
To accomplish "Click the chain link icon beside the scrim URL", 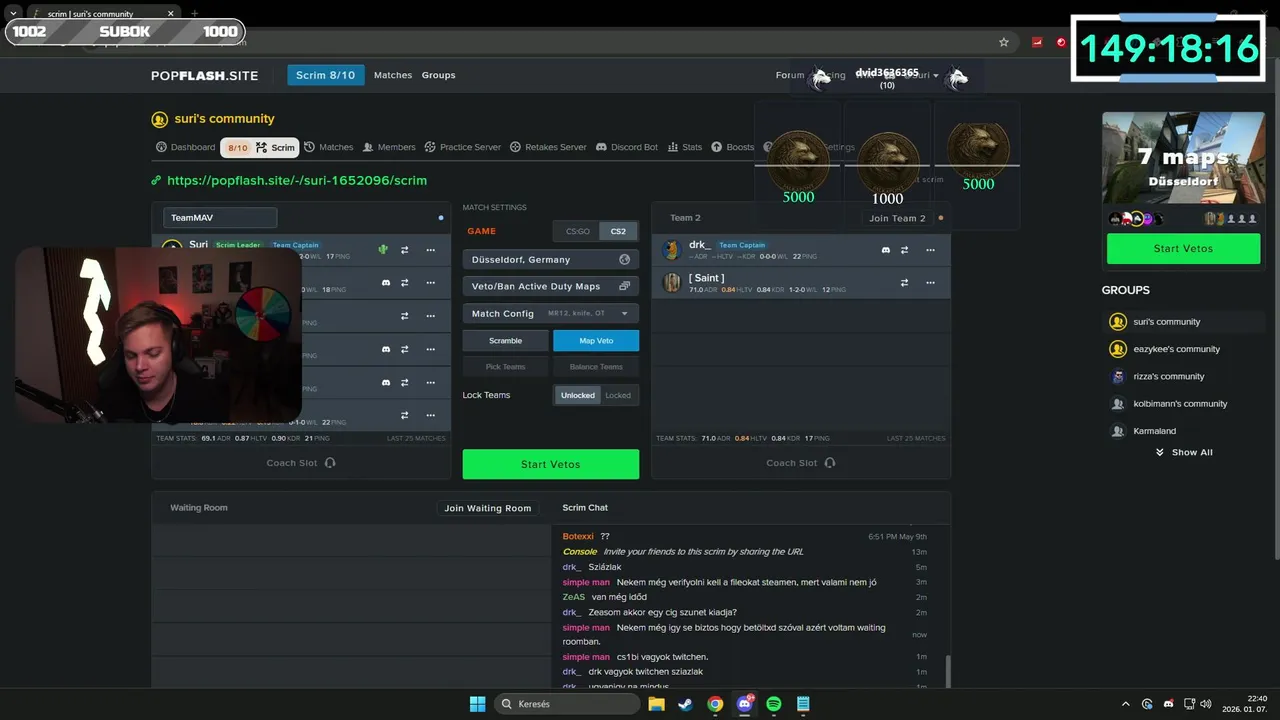I will pyautogui.click(x=156, y=181).
